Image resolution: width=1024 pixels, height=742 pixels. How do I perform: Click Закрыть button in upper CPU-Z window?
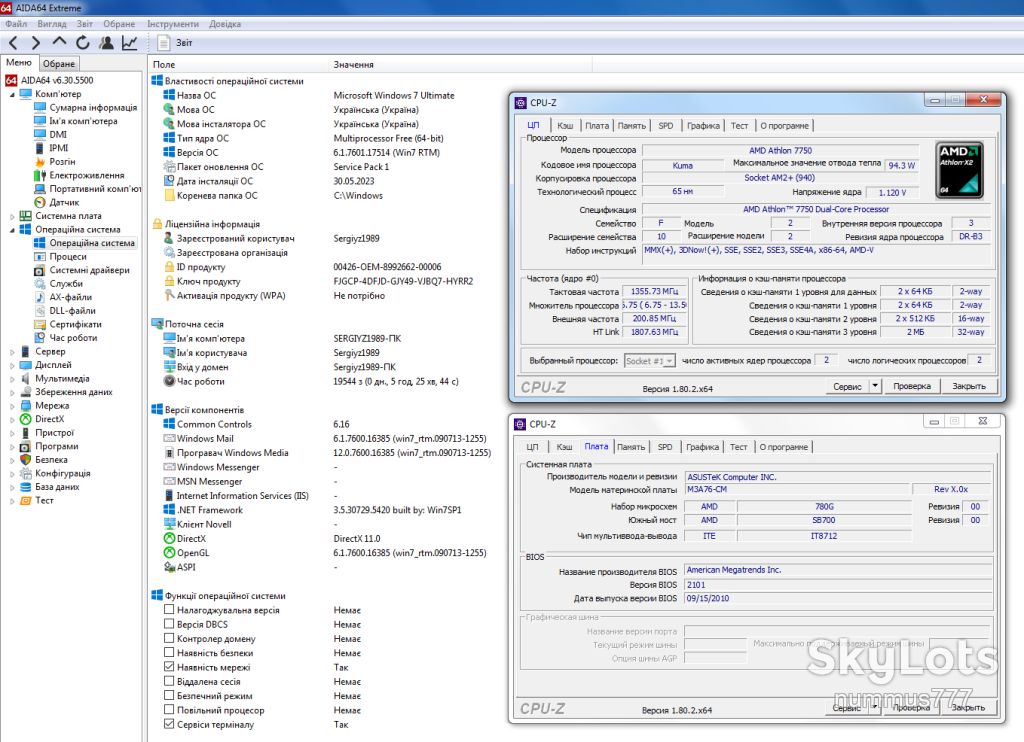click(969, 386)
